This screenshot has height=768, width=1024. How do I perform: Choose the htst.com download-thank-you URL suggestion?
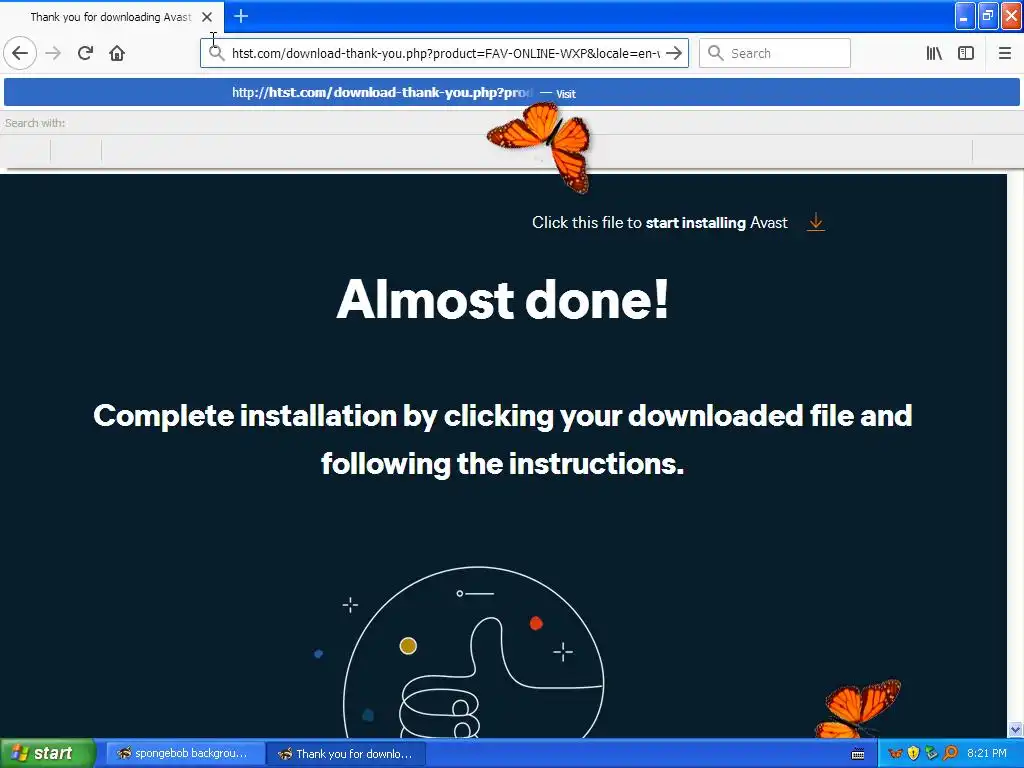click(511, 92)
